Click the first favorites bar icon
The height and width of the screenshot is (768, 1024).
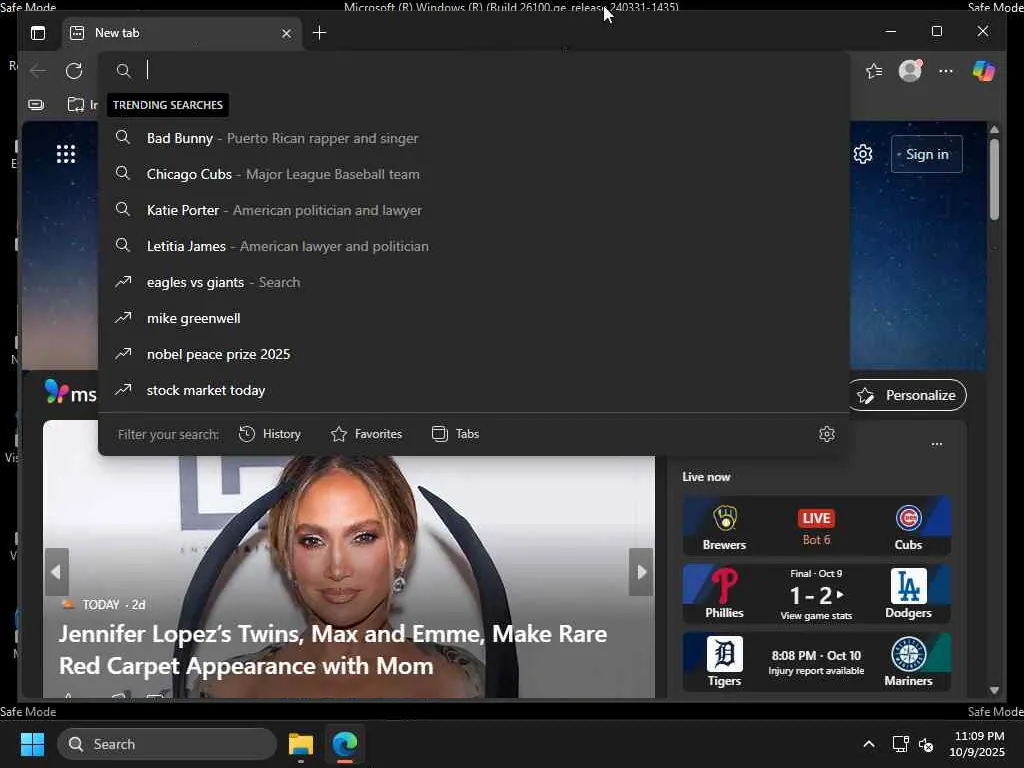[x=37, y=104]
